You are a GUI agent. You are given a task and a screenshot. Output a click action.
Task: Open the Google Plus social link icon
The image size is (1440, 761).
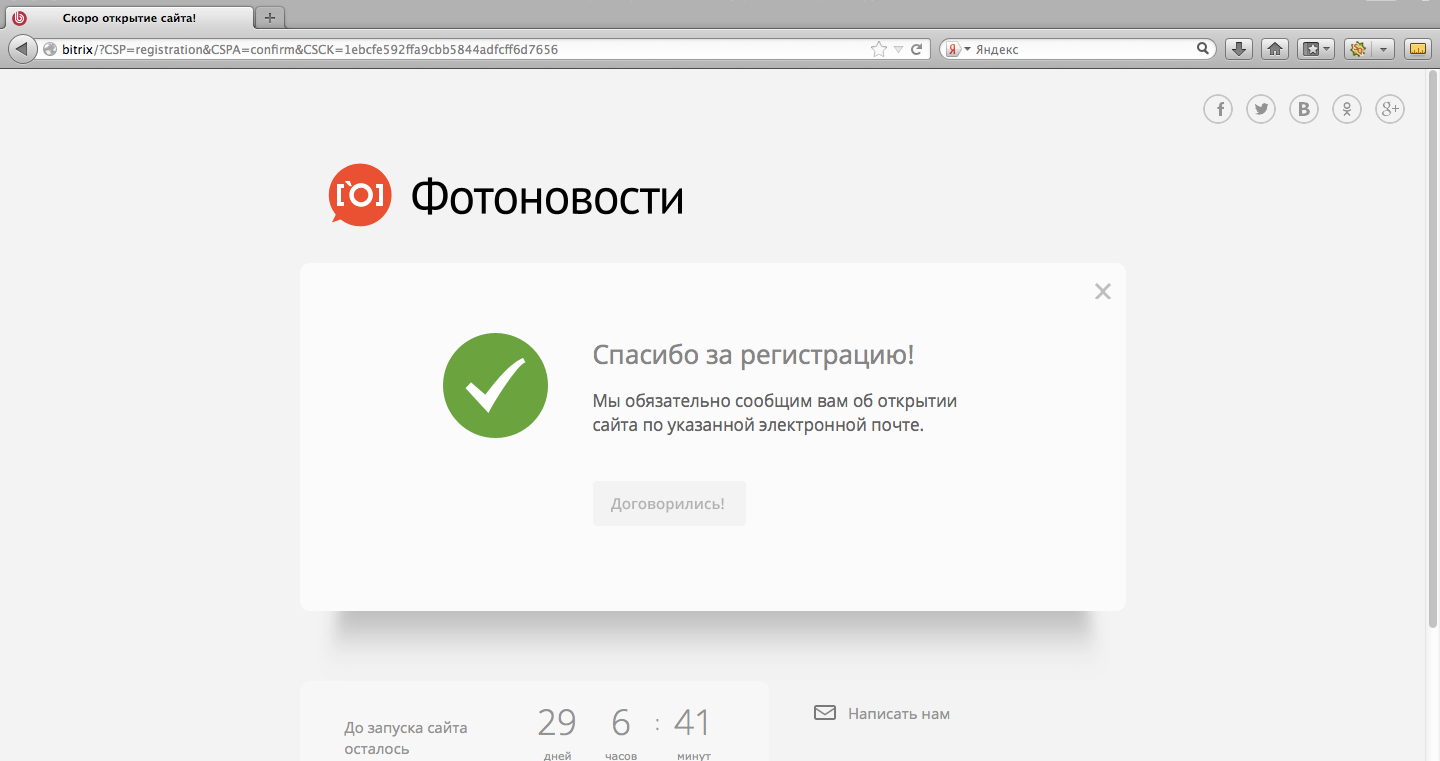tap(1390, 109)
